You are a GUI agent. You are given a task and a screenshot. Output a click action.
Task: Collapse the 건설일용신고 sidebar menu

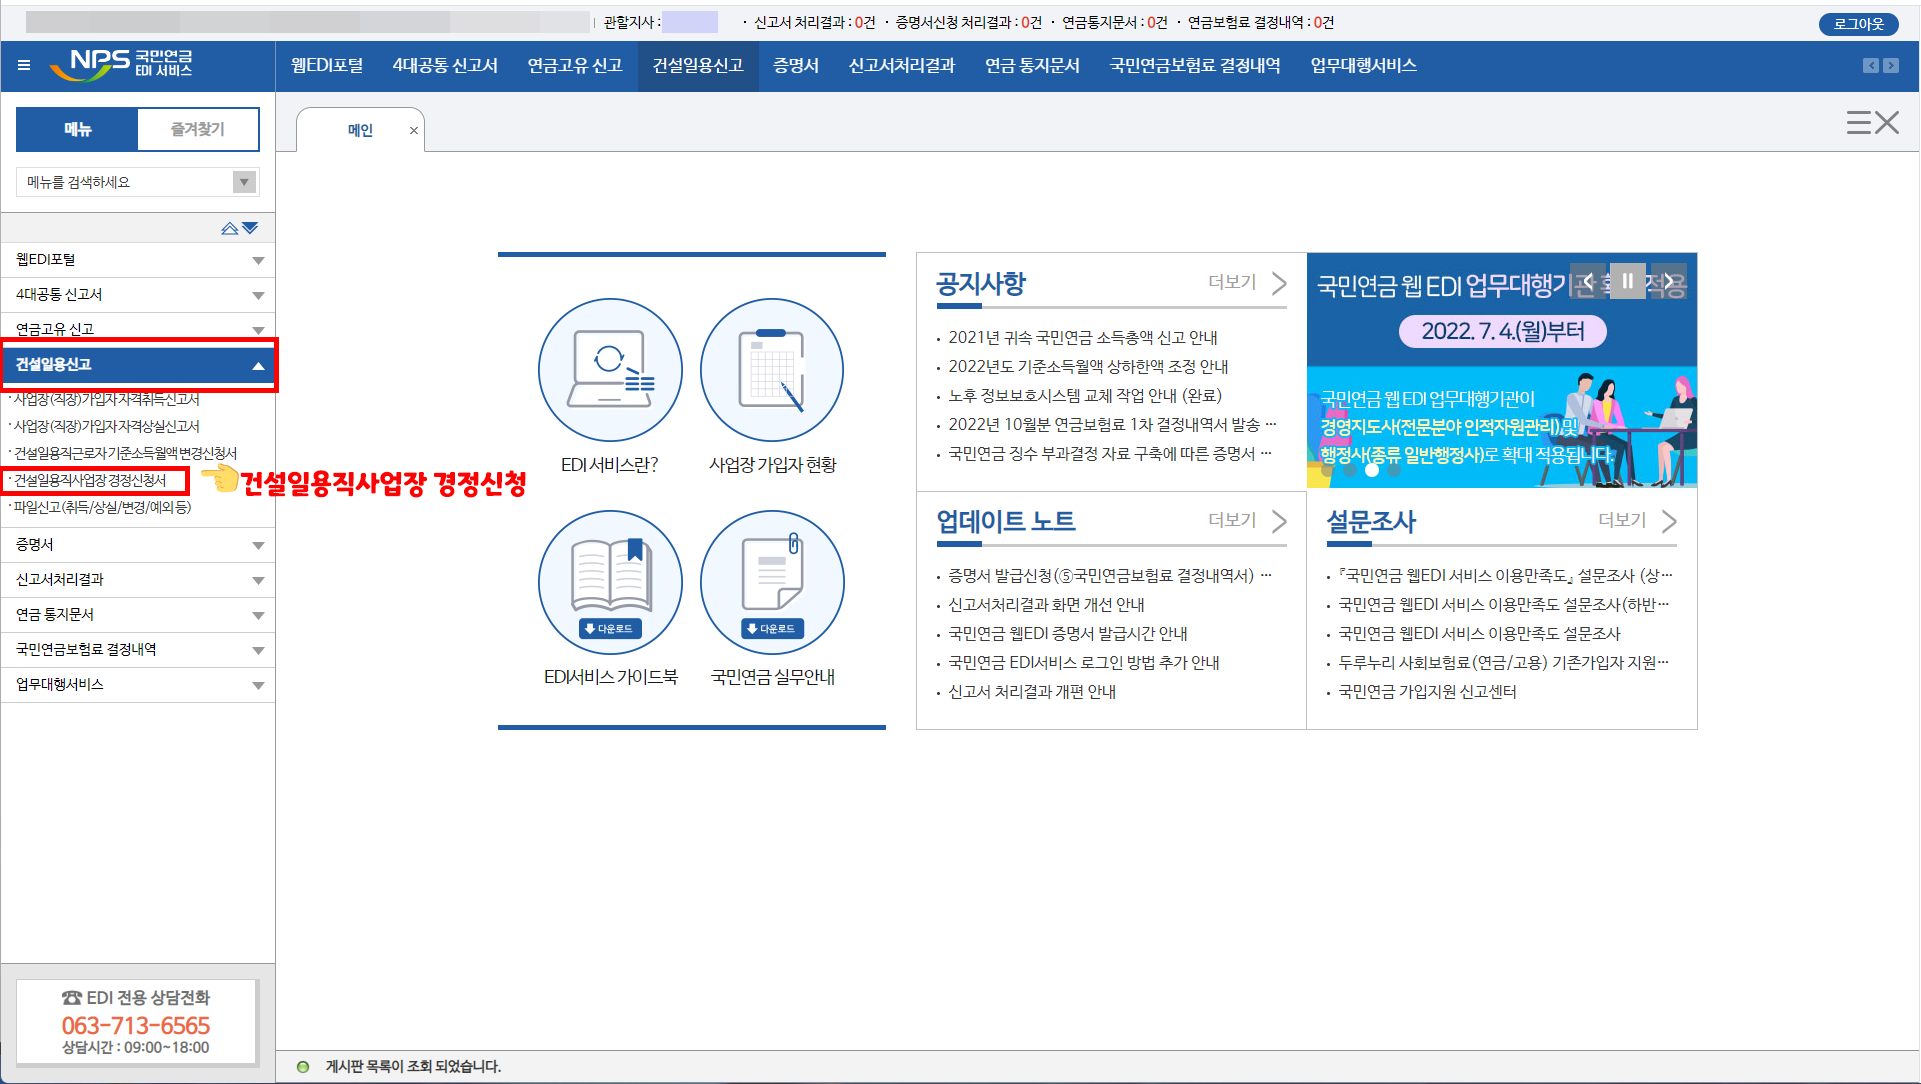click(138, 365)
